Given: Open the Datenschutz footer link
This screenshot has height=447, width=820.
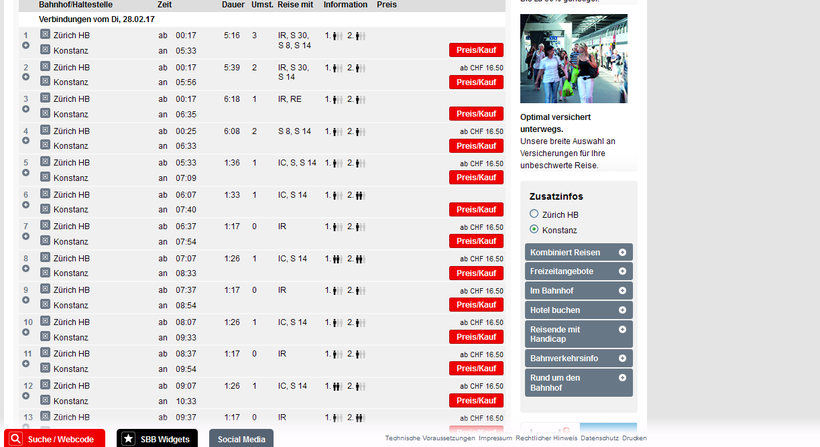Looking at the screenshot, I should [599, 438].
